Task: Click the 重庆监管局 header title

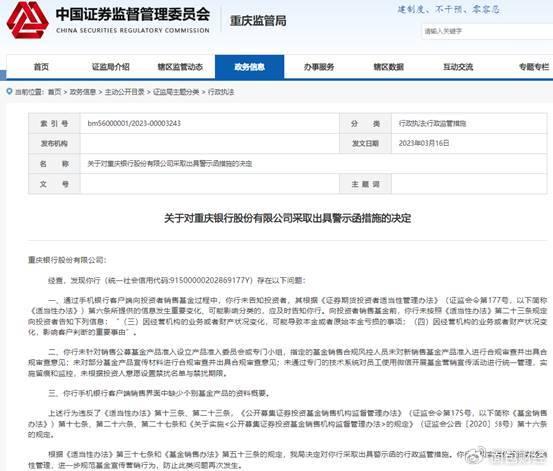Action: [258, 21]
